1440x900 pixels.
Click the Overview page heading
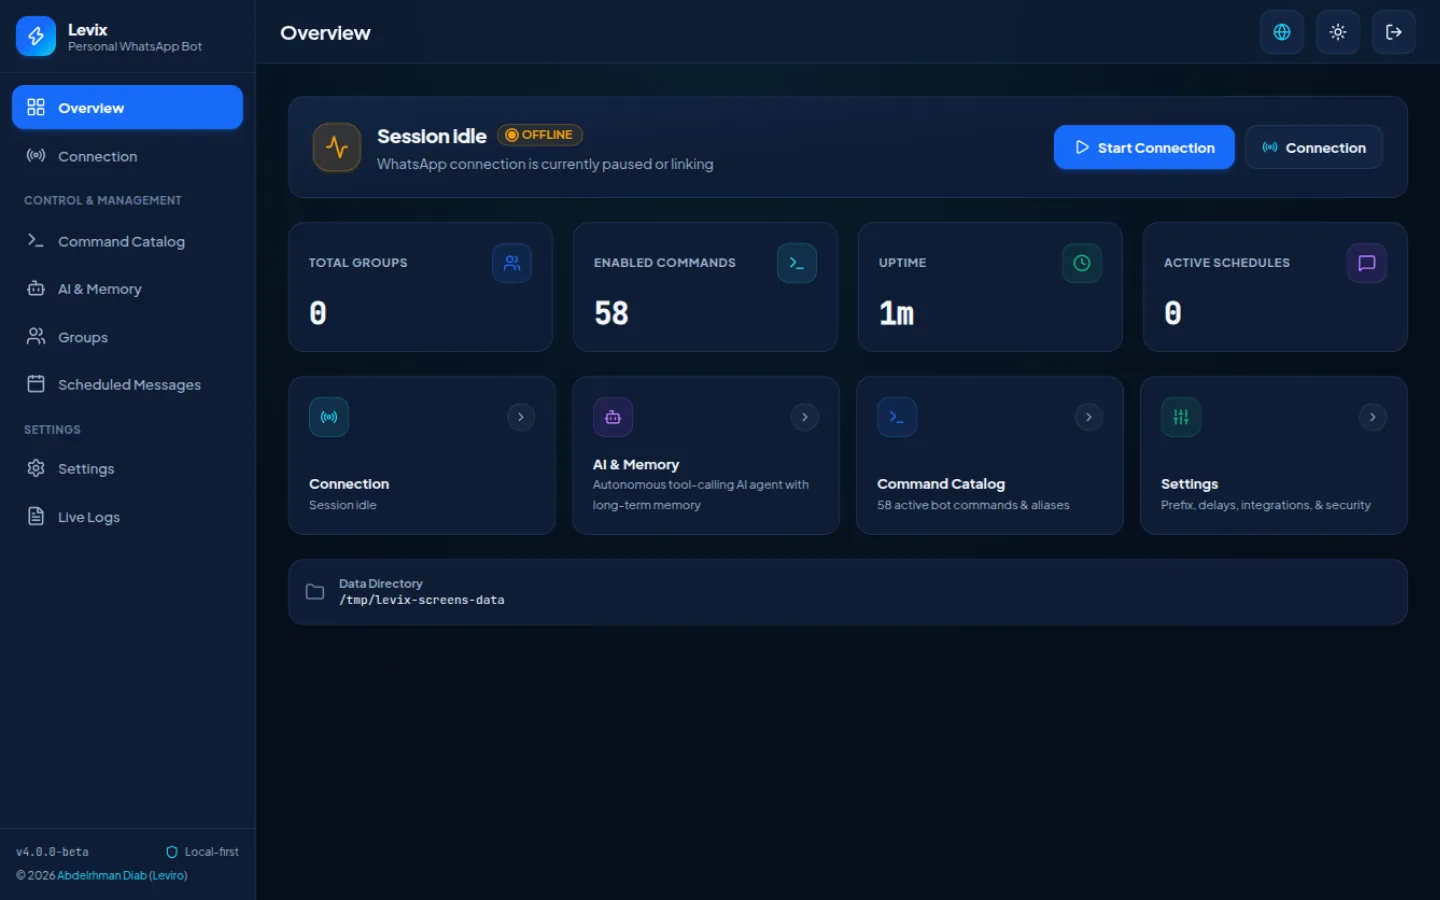click(x=325, y=33)
